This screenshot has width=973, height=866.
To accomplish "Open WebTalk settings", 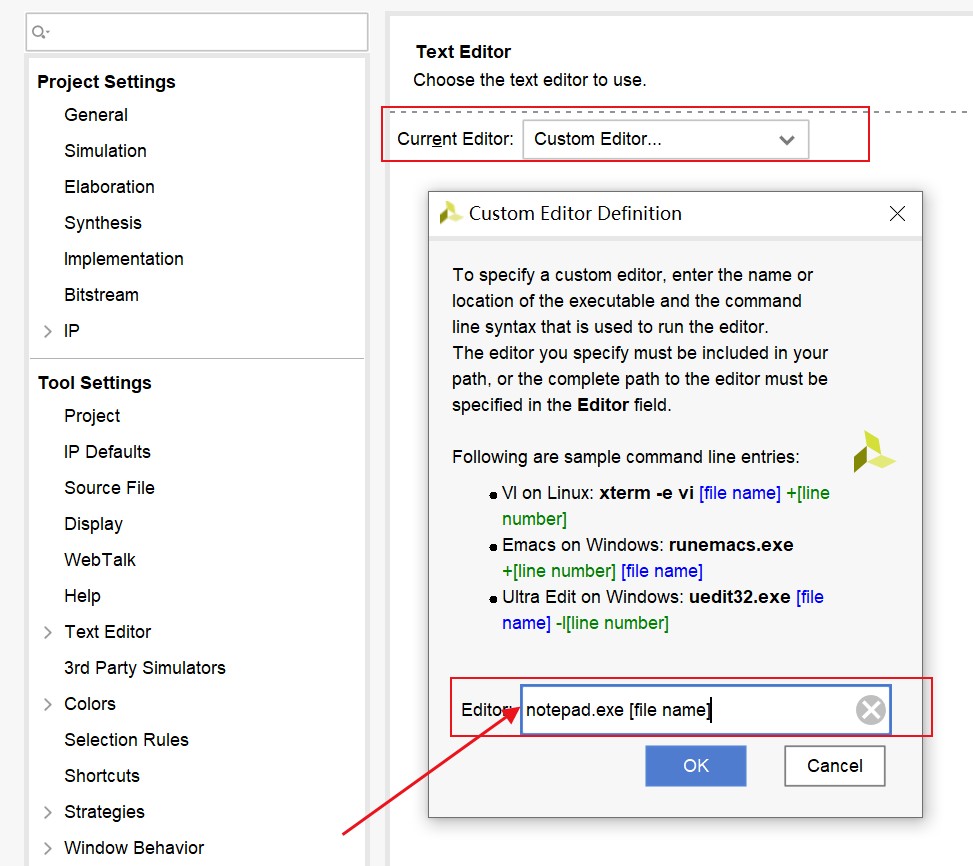I will 99,560.
